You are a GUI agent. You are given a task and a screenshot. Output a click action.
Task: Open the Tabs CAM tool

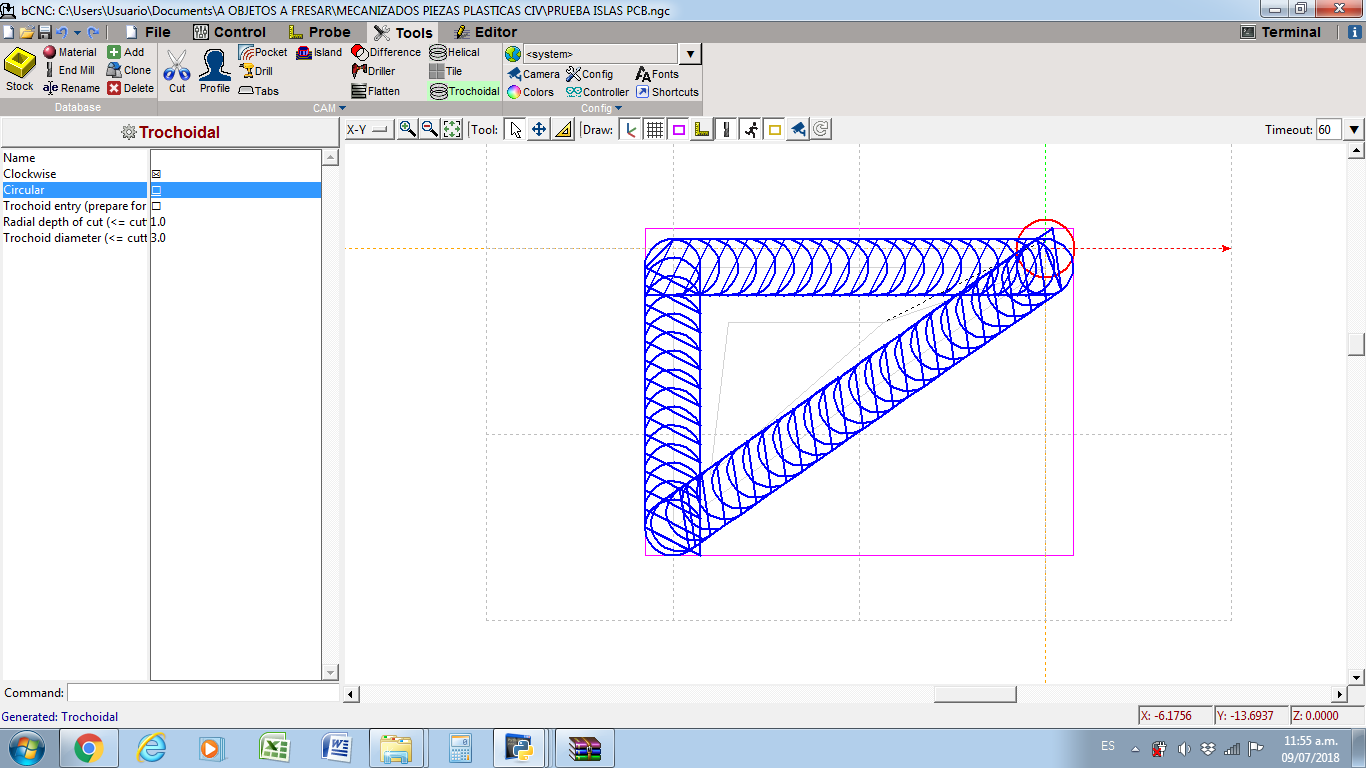(x=259, y=91)
